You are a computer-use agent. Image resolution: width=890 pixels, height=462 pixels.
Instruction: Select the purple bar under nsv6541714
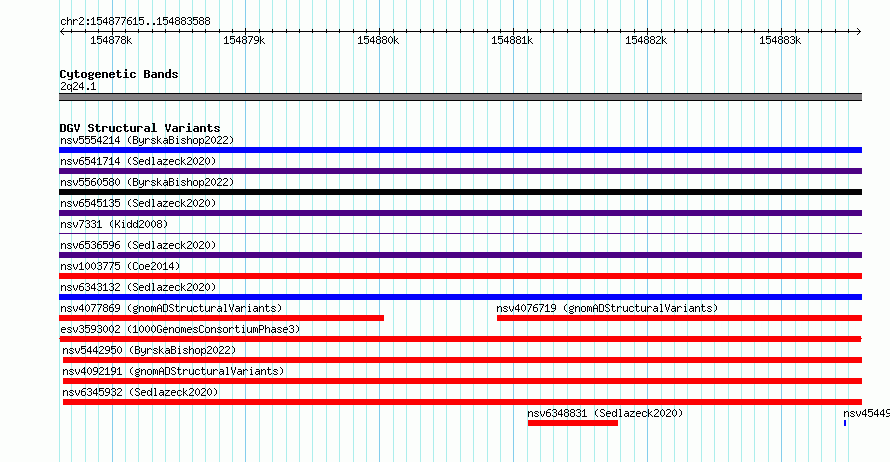tap(460, 171)
